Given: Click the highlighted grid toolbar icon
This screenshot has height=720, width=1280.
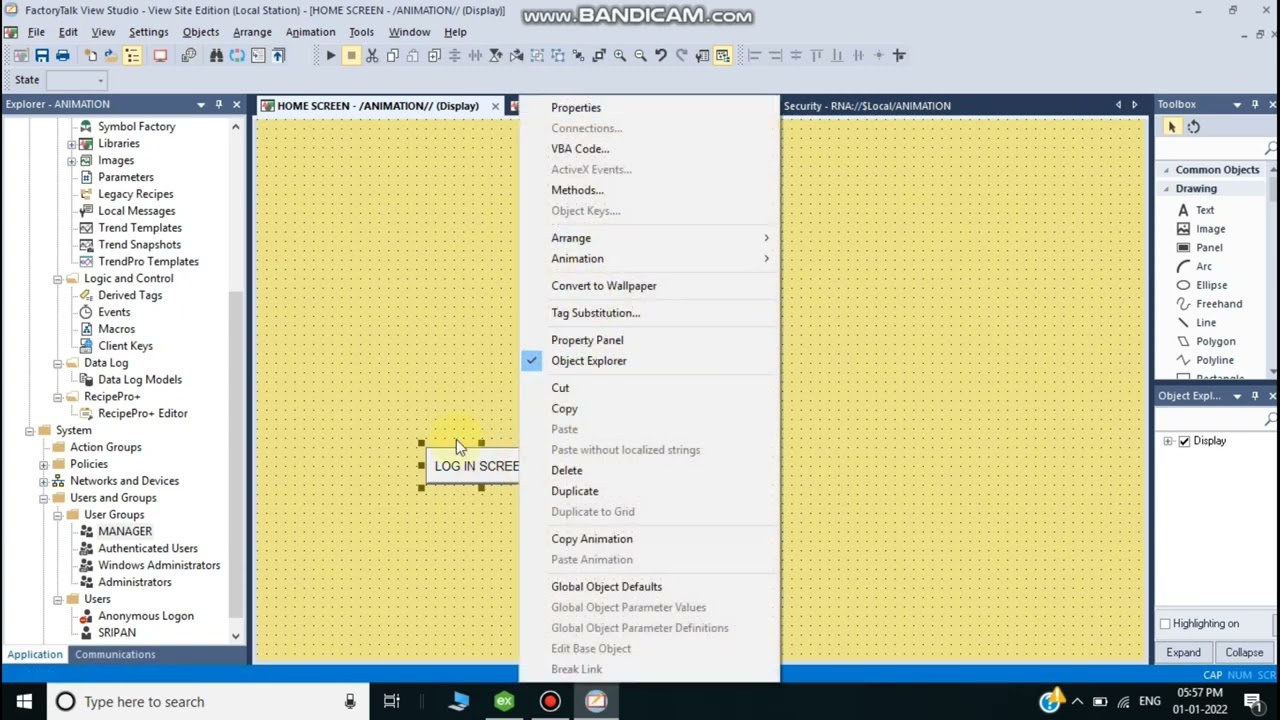Looking at the screenshot, I should (723, 56).
